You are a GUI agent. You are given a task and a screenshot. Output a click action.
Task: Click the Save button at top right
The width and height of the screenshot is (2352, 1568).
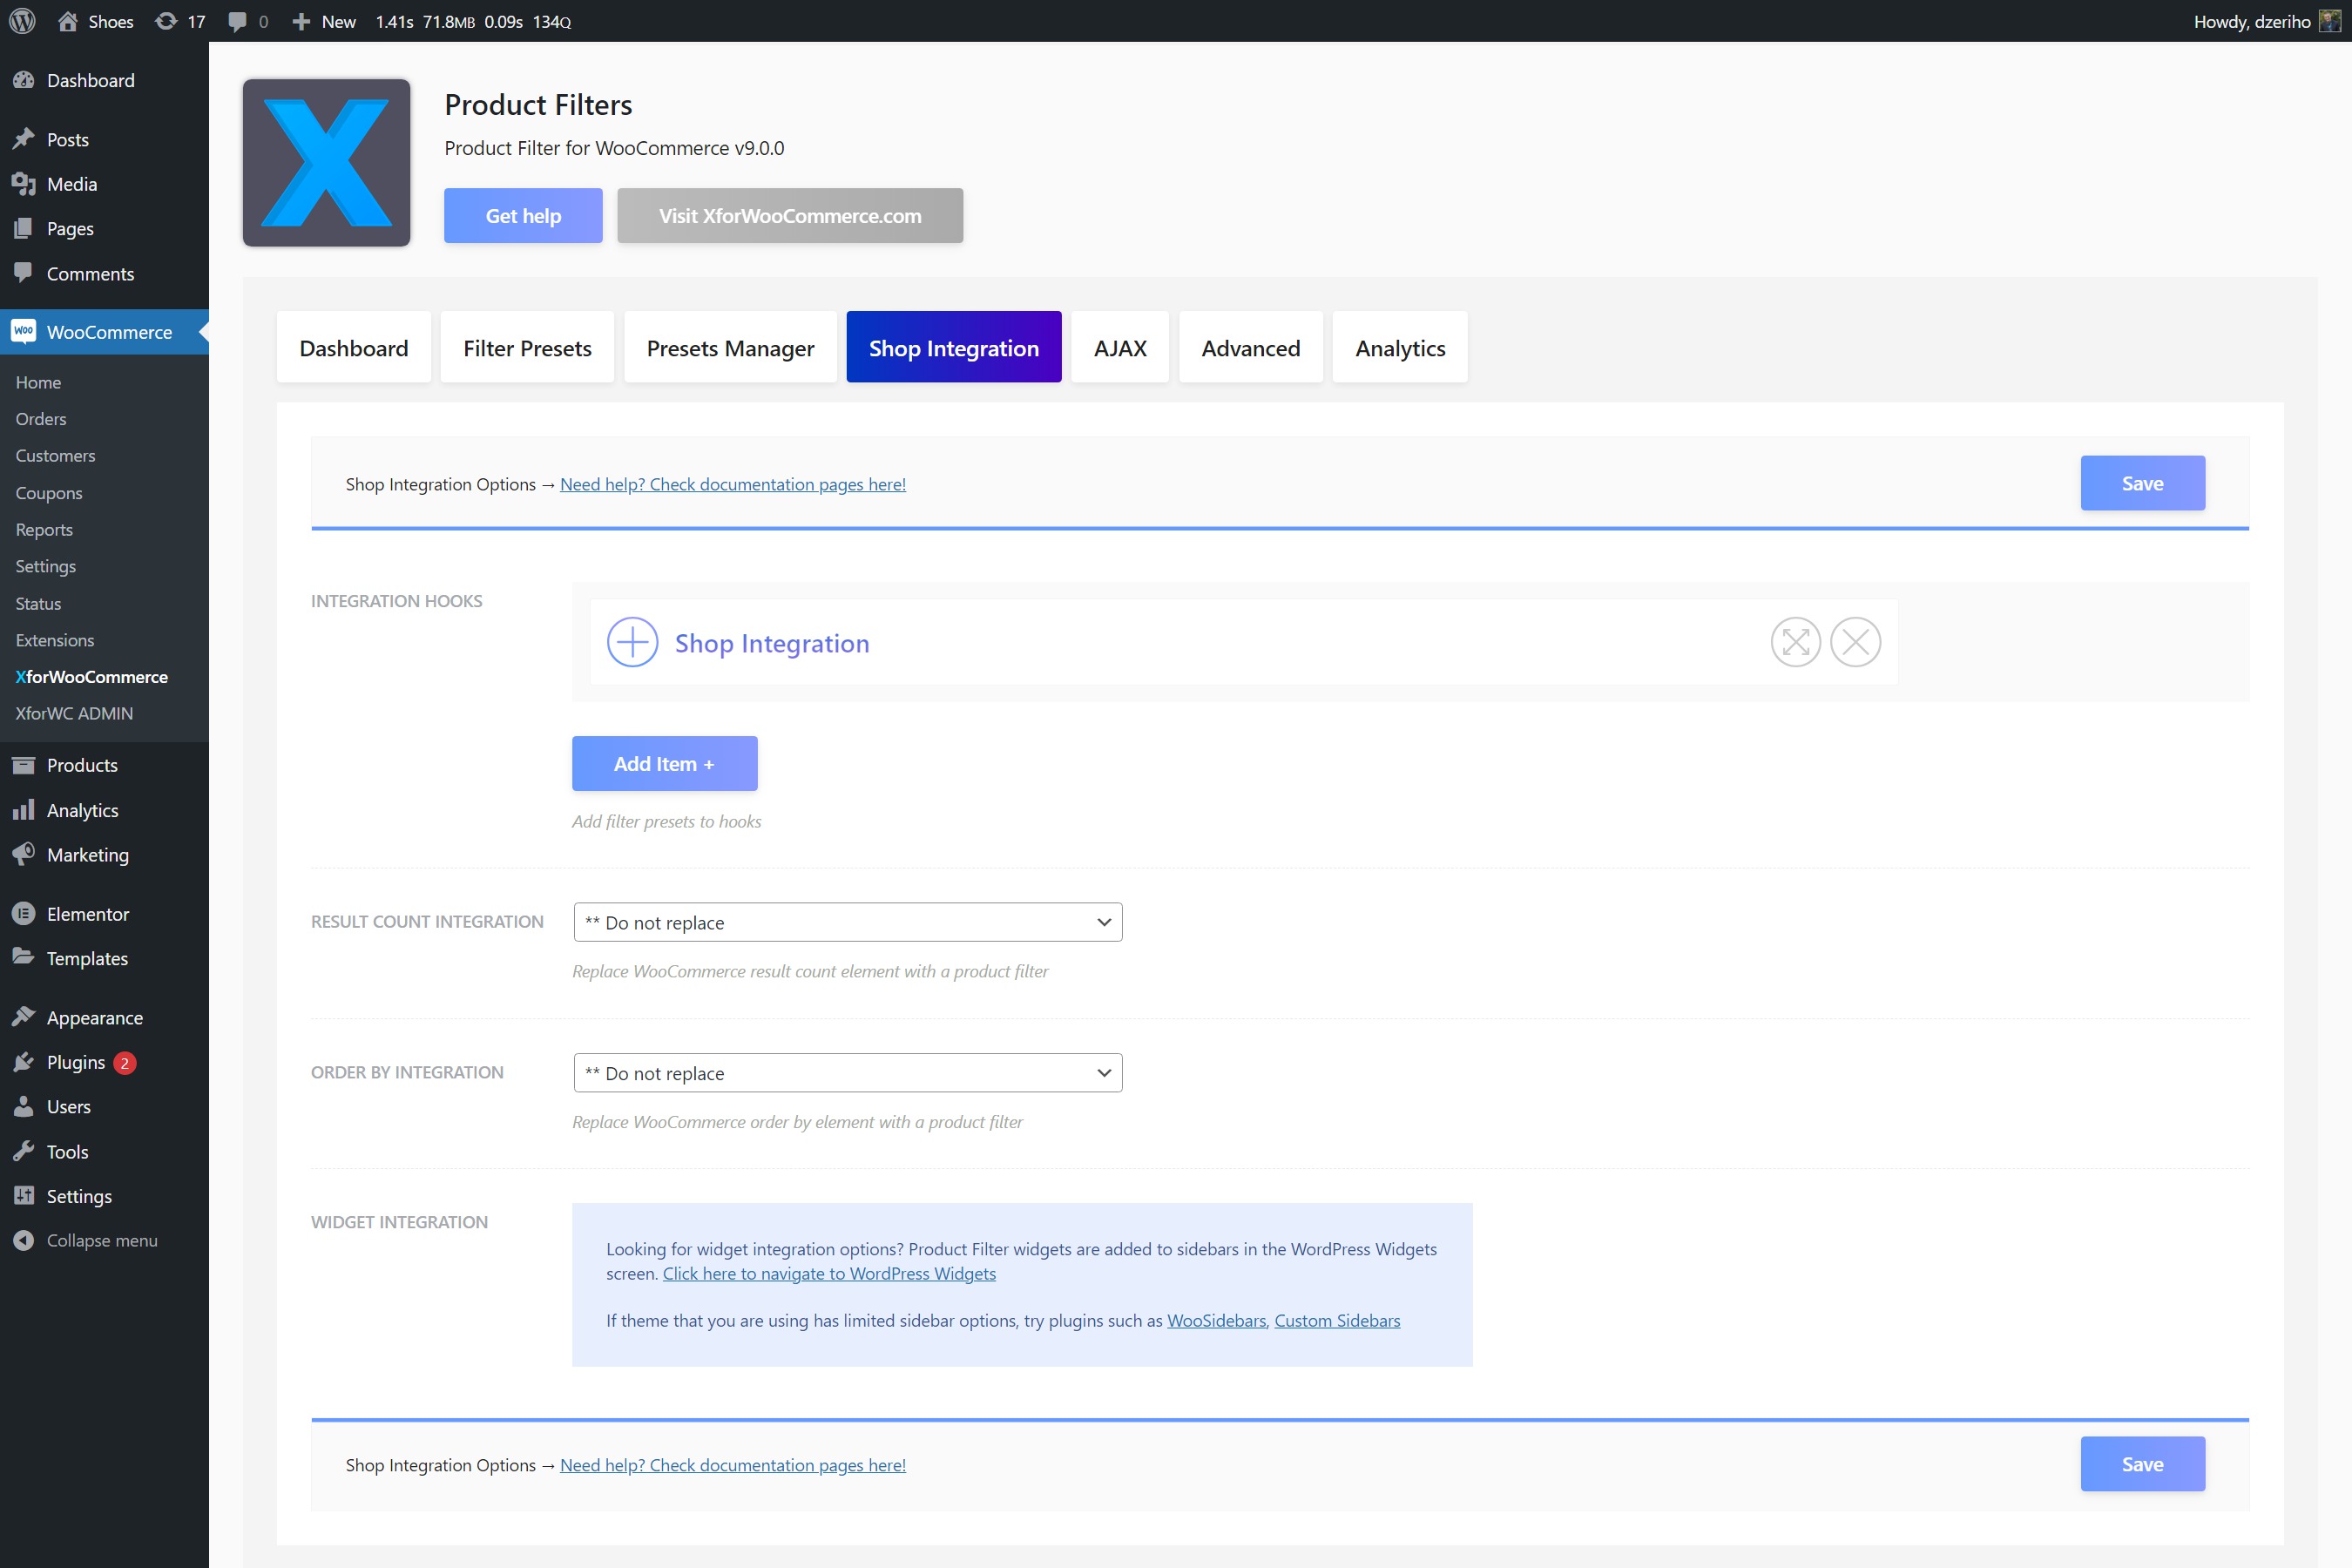[2142, 483]
